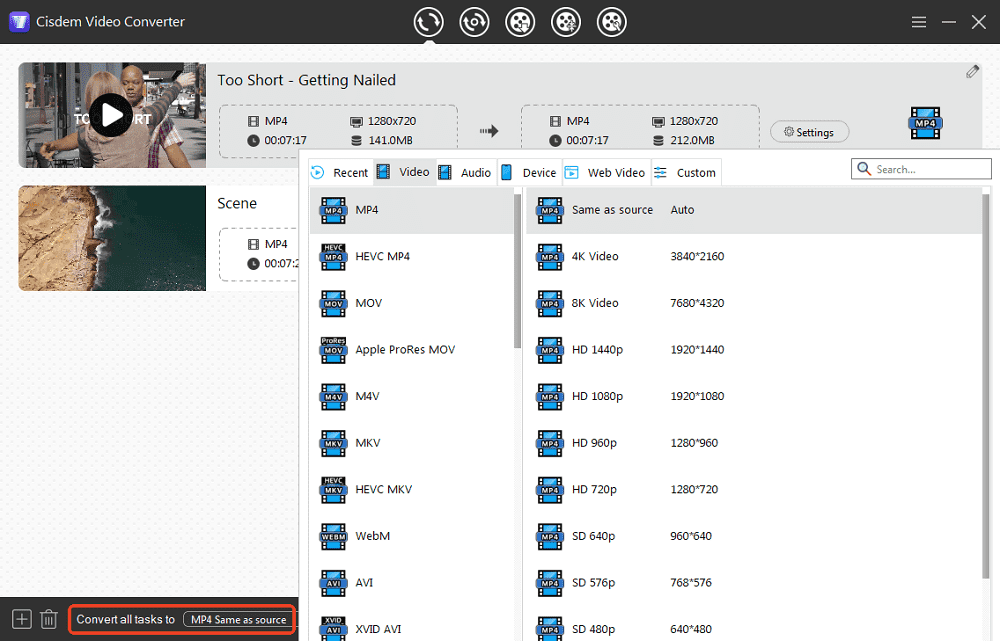The image size is (1000, 641).
Task: Click the MP4 output format icon beside Settings
Action: point(925,123)
